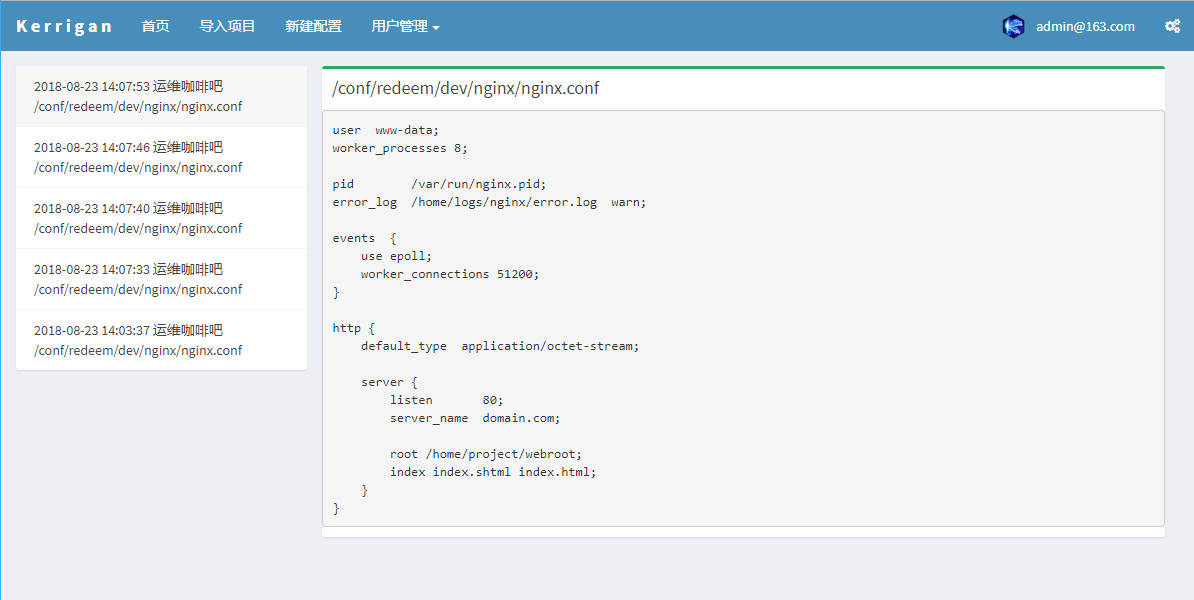This screenshot has width=1194, height=600.
Task: Open the settings gears icon
Action: (1172, 27)
